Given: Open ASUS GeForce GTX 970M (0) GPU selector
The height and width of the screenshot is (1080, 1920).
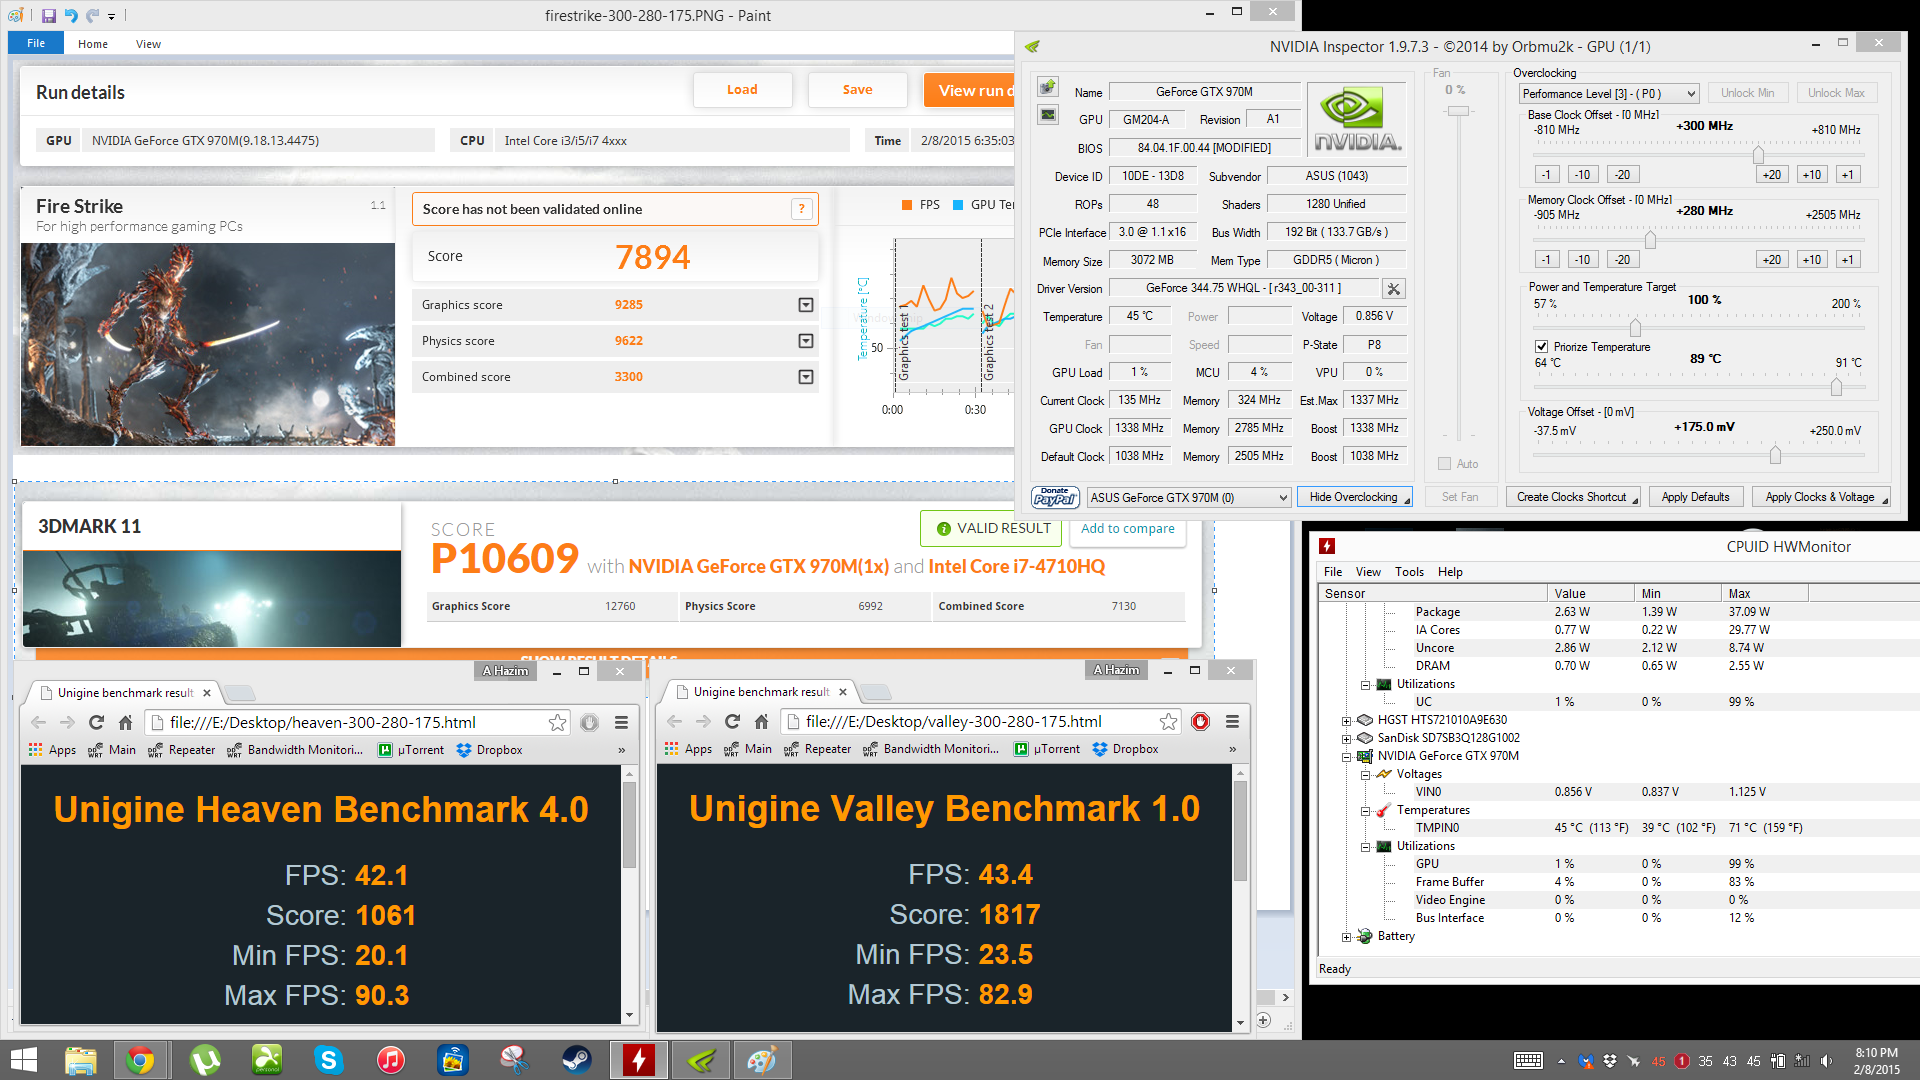Looking at the screenshot, I should [x=1189, y=498].
